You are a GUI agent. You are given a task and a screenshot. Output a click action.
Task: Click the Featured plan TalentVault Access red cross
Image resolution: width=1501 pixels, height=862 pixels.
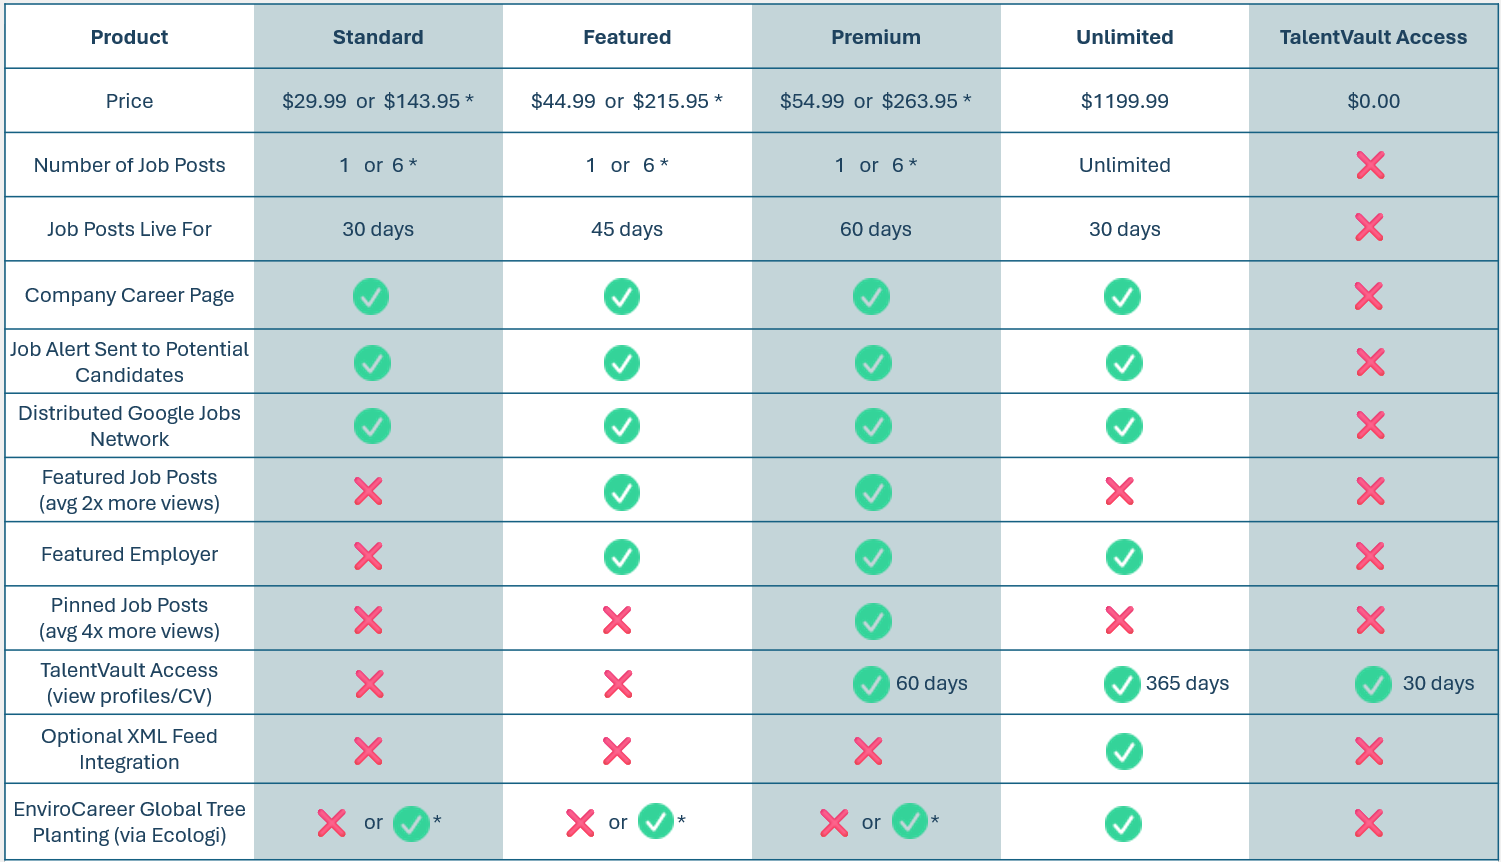(x=618, y=684)
